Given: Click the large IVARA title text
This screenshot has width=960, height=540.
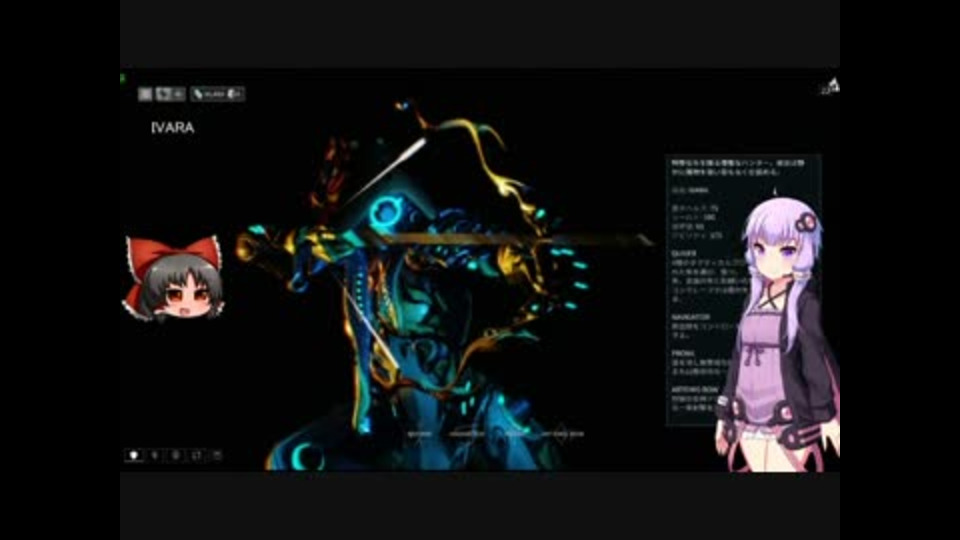Looking at the screenshot, I should coord(173,127).
